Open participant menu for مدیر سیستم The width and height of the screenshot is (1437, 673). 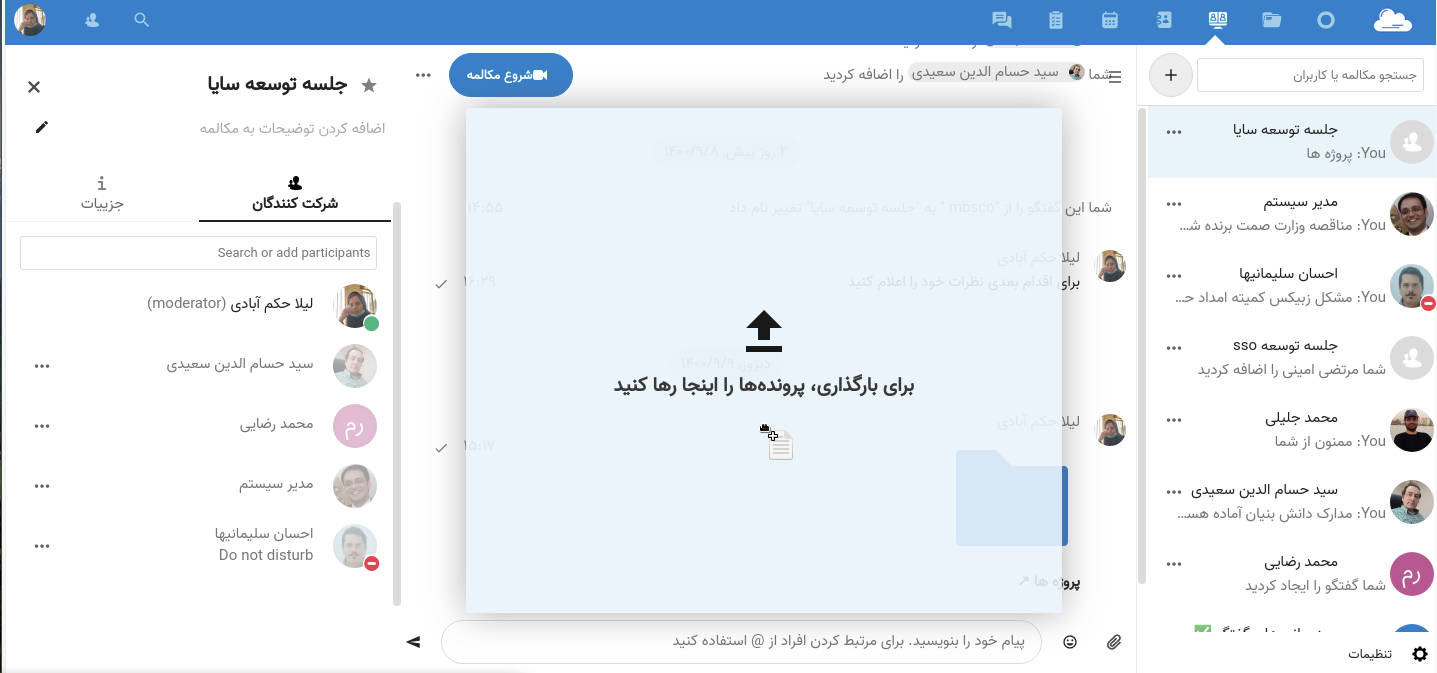click(42, 486)
